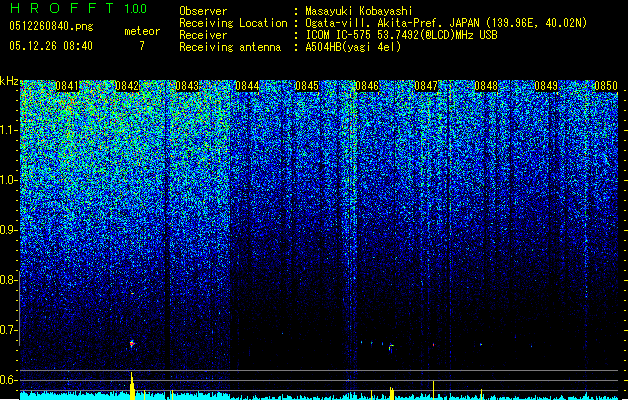This screenshot has width=629, height=400.
Task: Click the 0844 time marker
Action: [x=247, y=86]
